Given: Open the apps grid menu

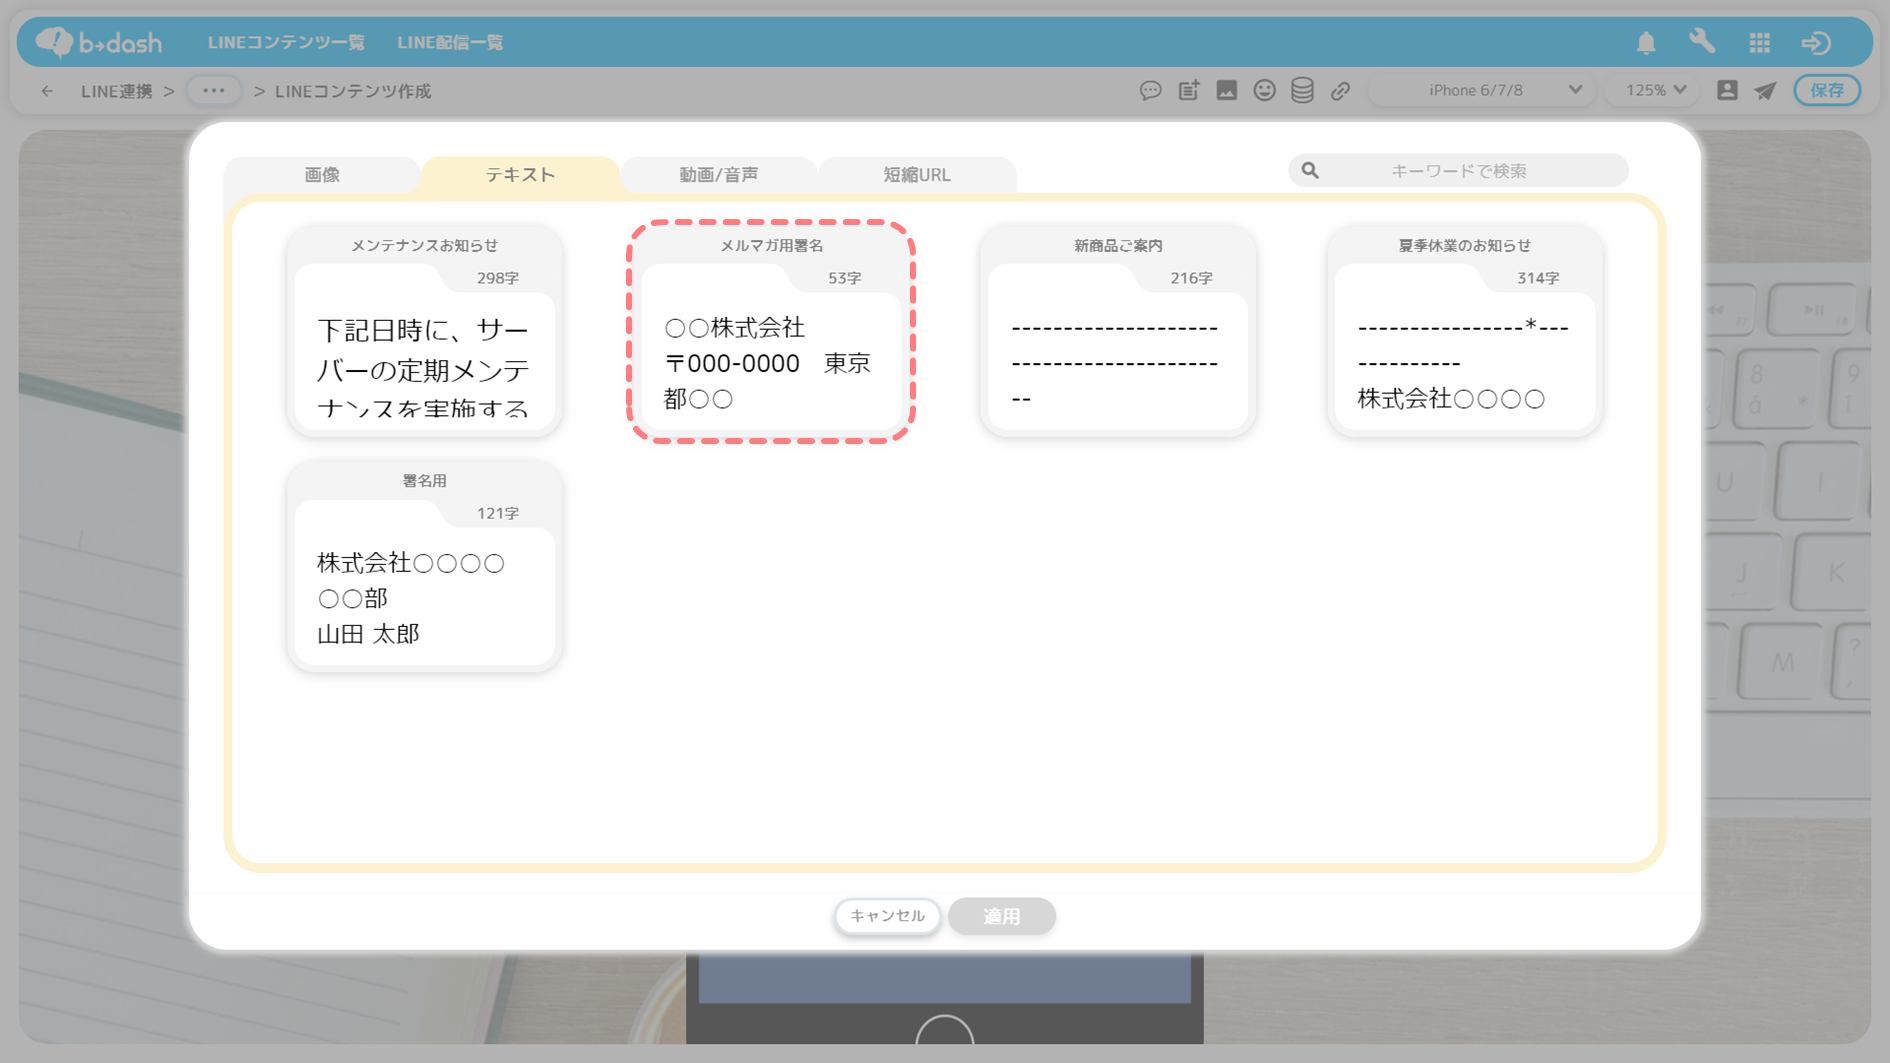Looking at the screenshot, I should point(1760,42).
